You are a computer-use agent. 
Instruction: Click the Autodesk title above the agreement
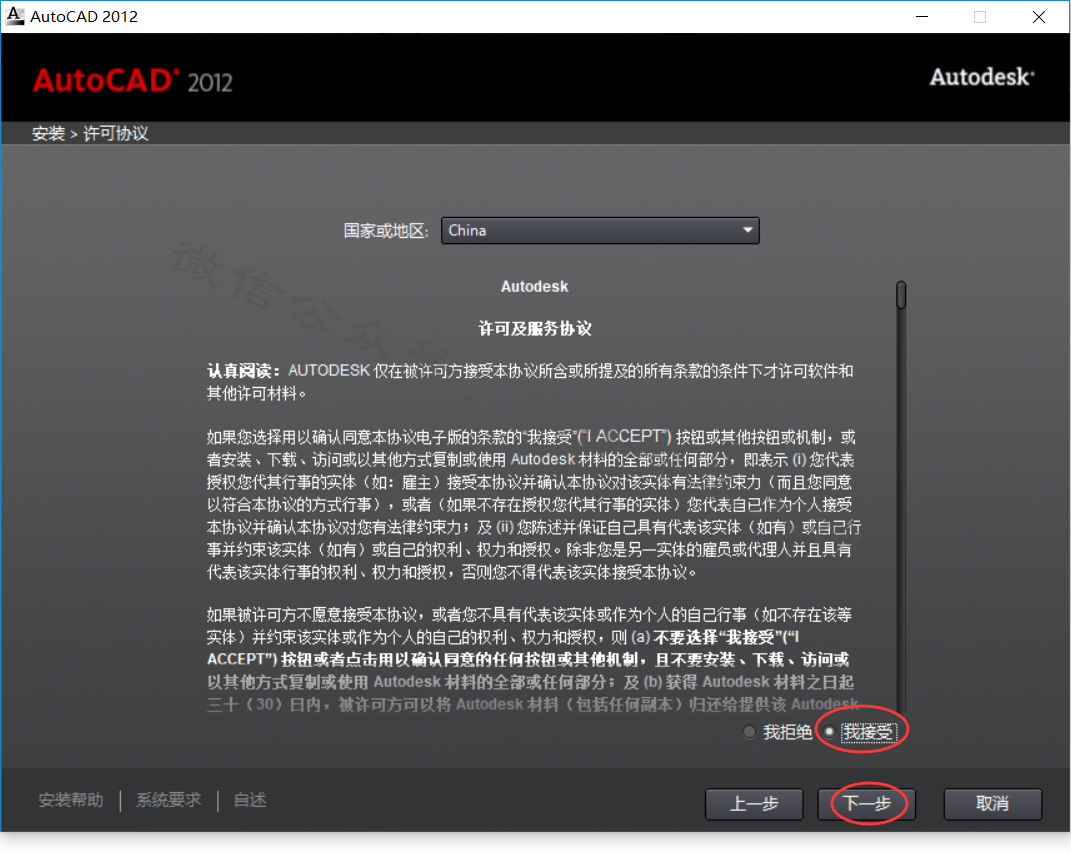point(535,287)
